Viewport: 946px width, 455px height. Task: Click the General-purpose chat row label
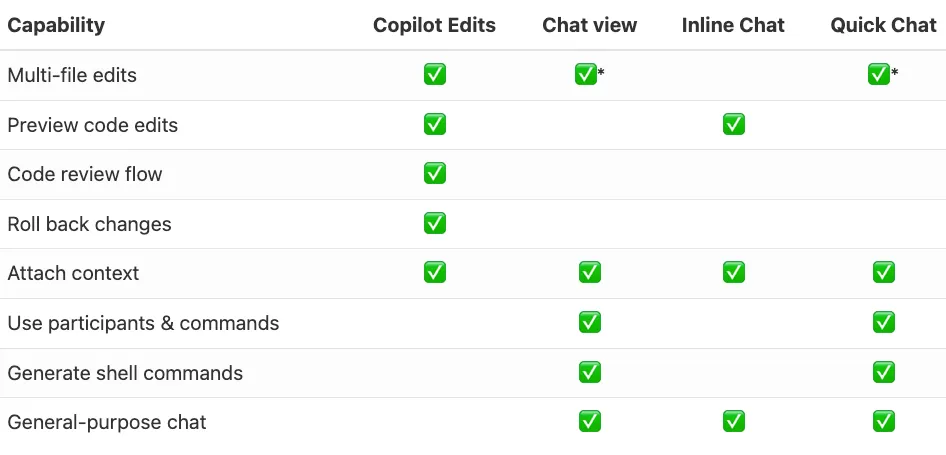tap(107, 422)
